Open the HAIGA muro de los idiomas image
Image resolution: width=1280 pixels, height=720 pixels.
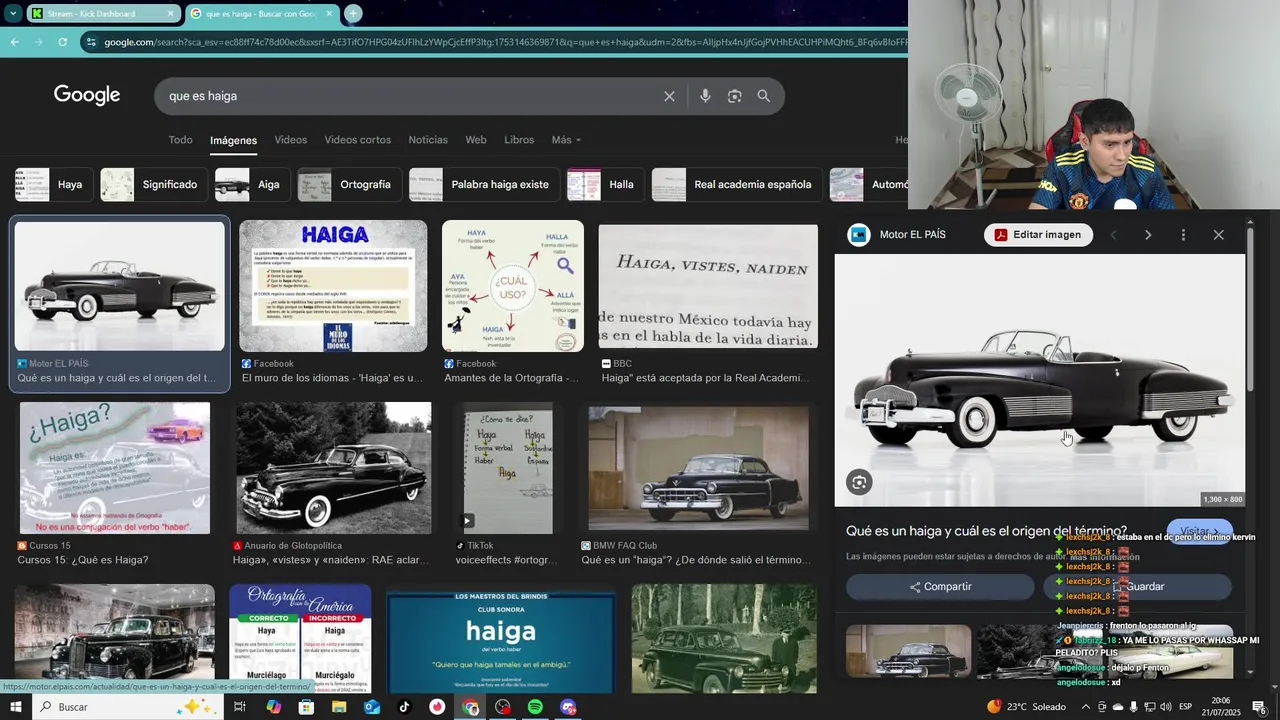click(333, 286)
